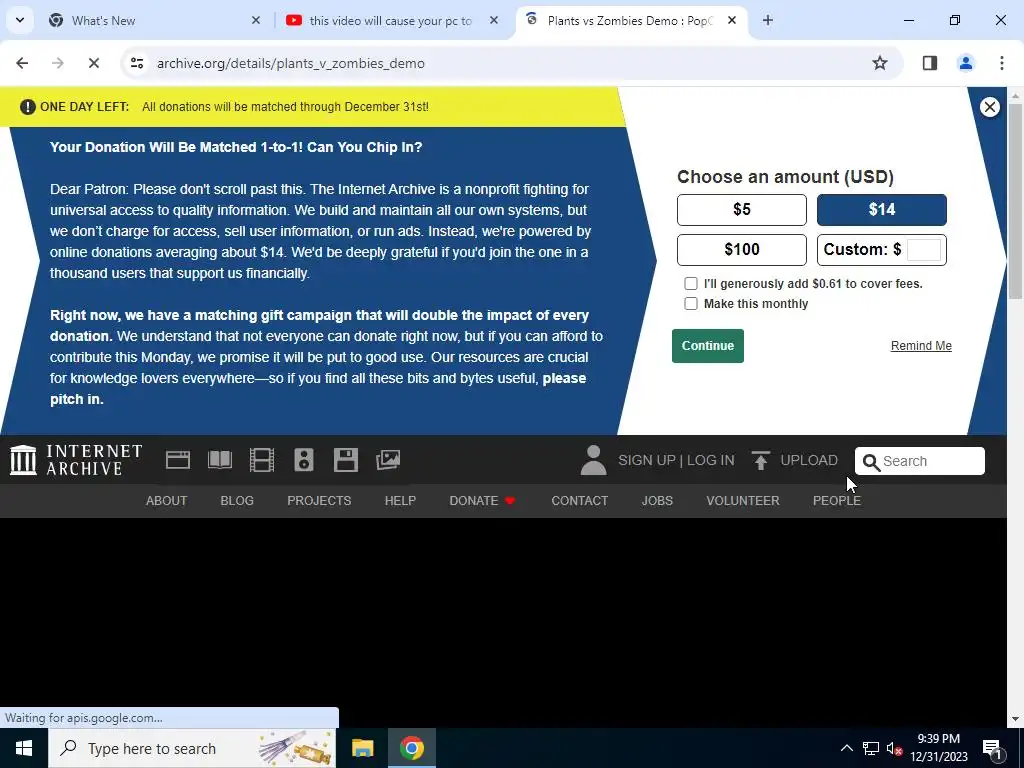This screenshot has width=1024, height=768.
Task: Open the tab search dropdown arrow
Action: (20, 20)
